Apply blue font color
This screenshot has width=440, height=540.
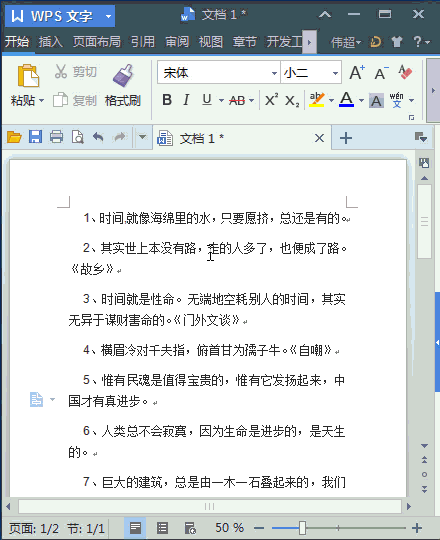pos(346,100)
